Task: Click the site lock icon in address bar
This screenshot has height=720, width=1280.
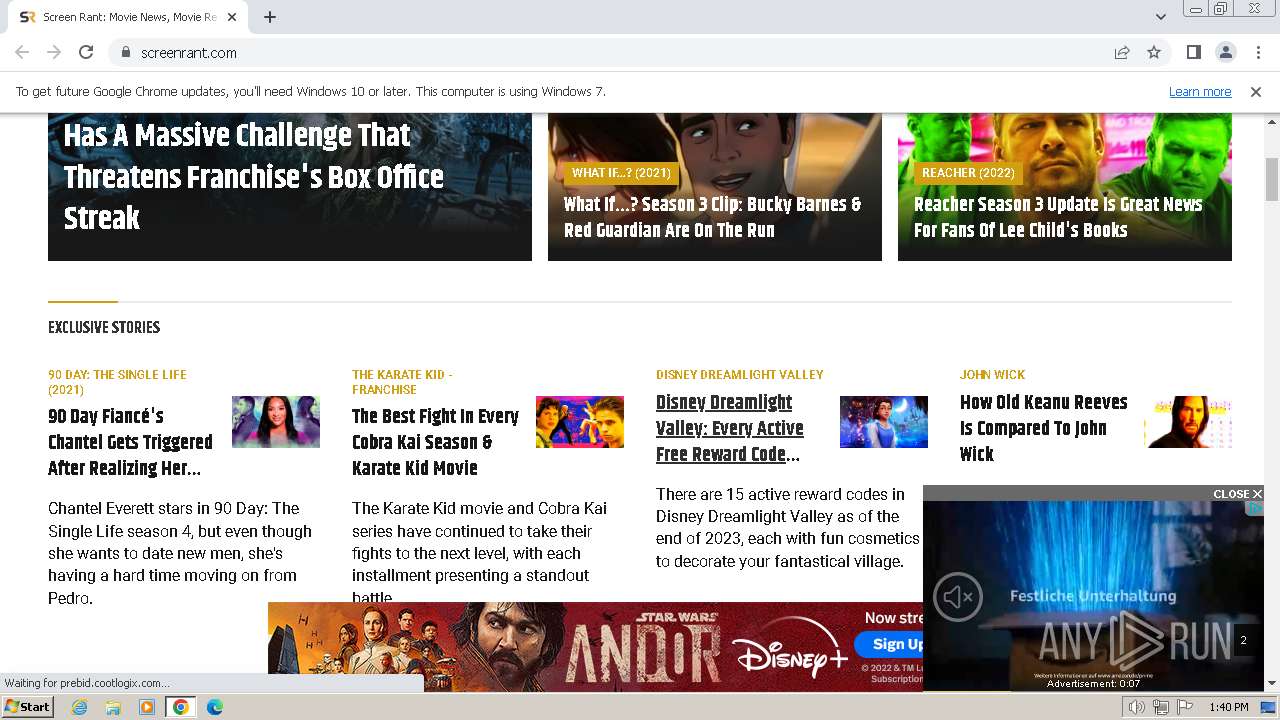Action: click(125, 52)
